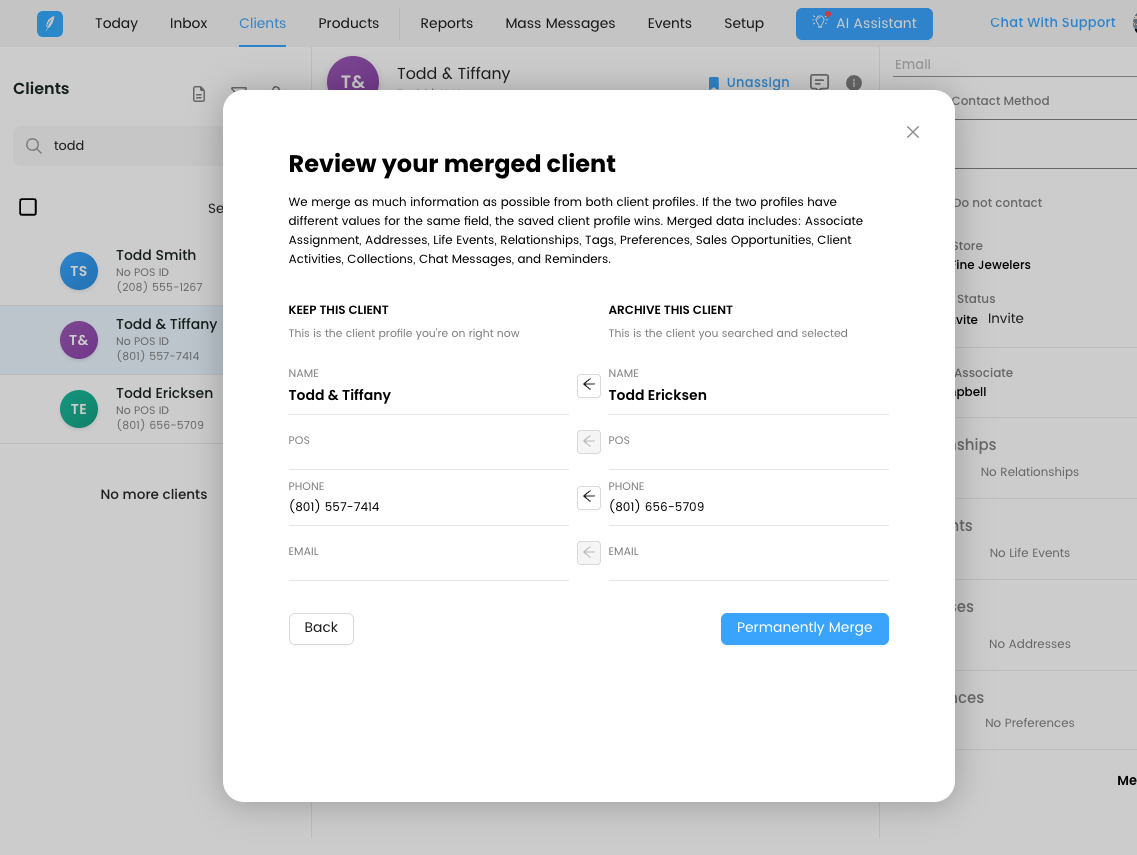This screenshot has height=855, width=1137.
Task: Click the client search field containing todd
Action: point(118,146)
